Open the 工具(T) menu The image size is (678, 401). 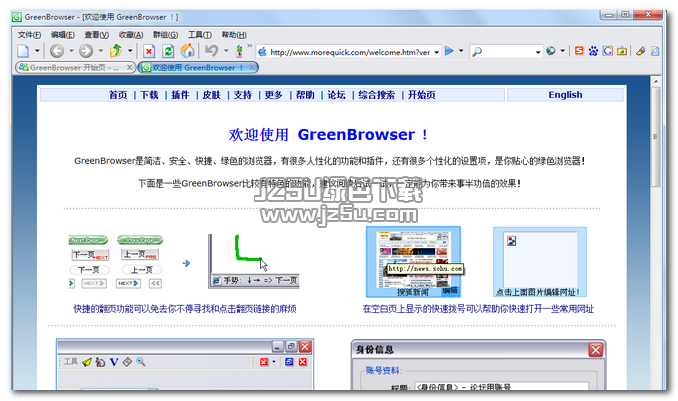pyautogui.click(x=199, y=35)
